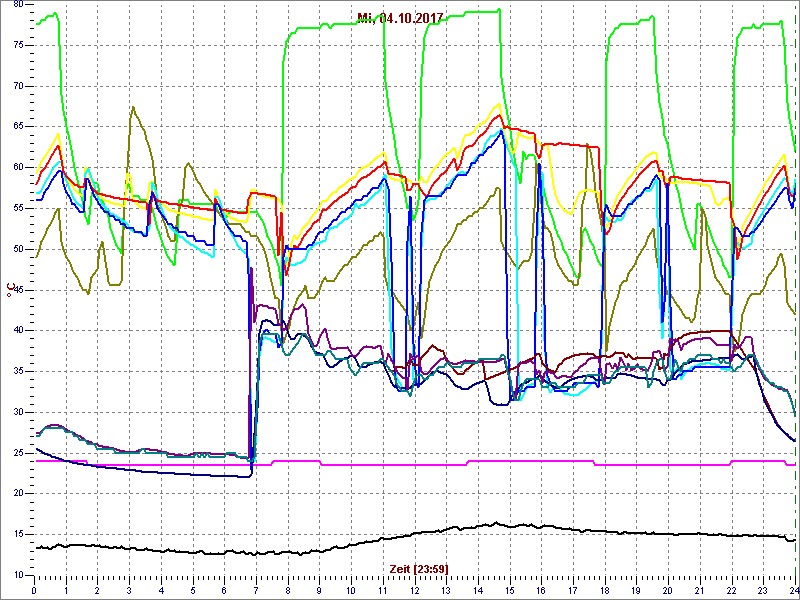Select hour 24 on the time axis
This screenshot has width=800, height=600.
click(x=793, y=589)
